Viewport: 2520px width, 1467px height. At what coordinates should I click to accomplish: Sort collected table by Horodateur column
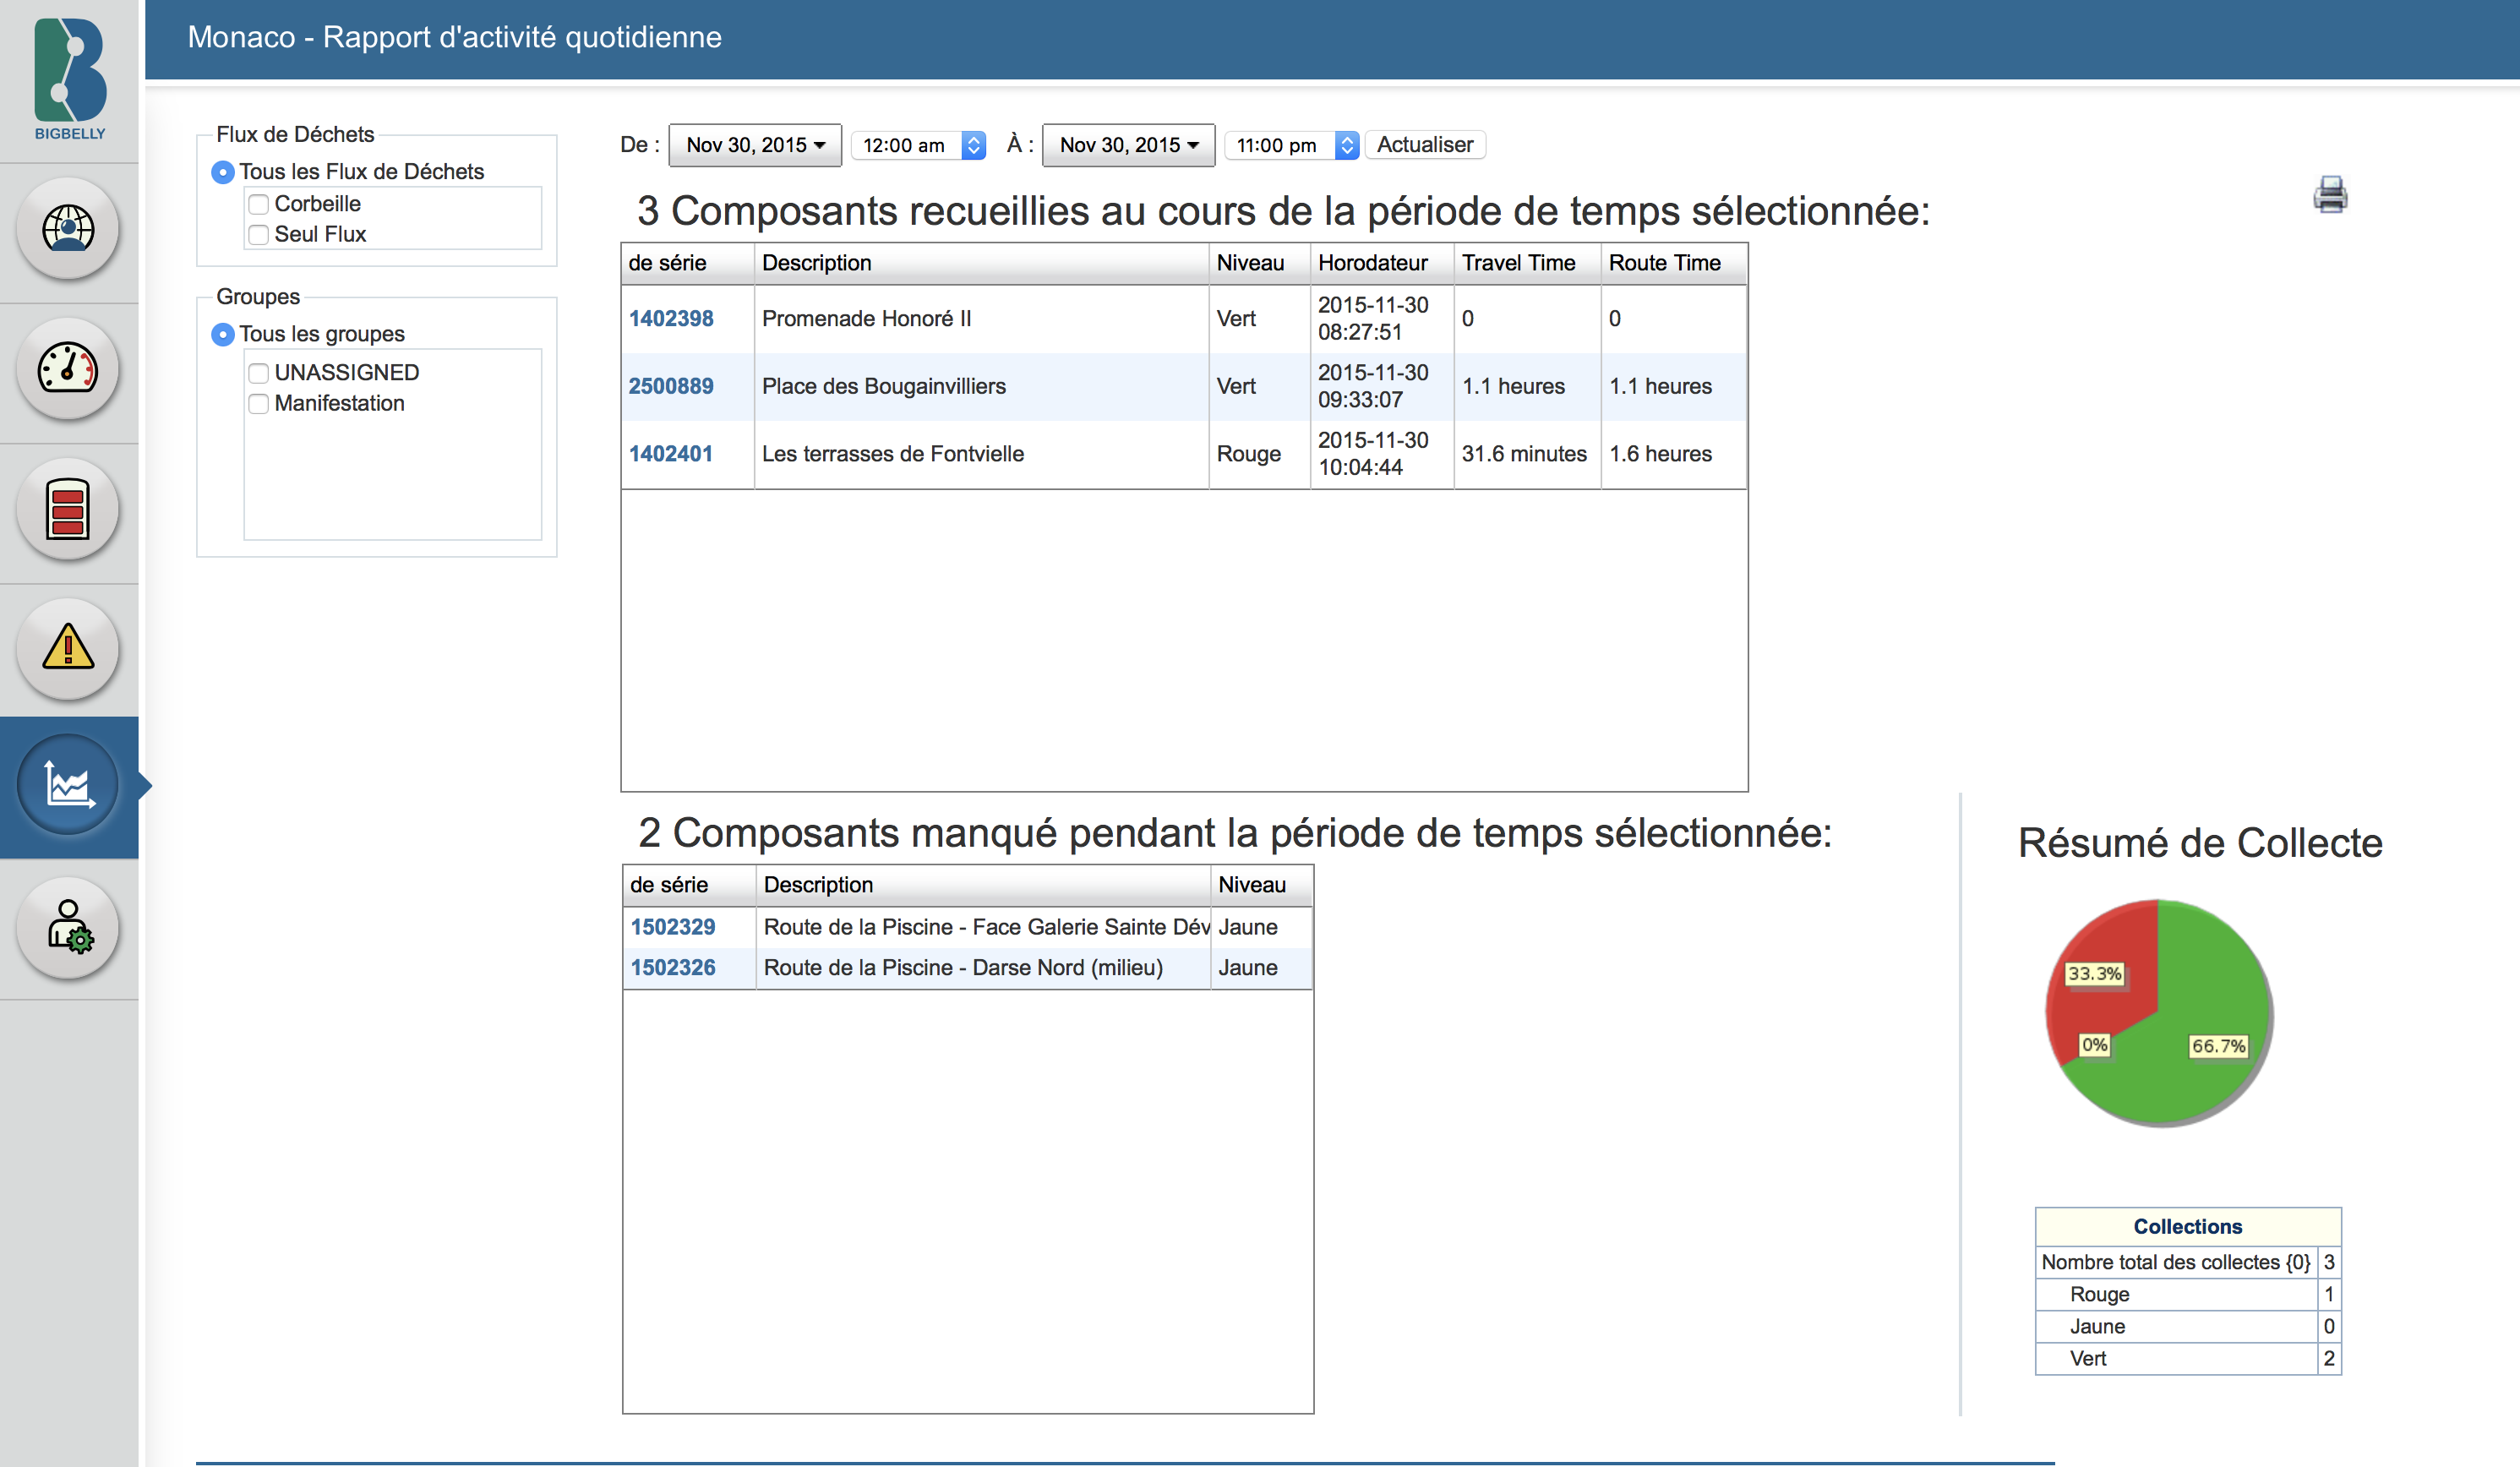(x=1372, y=263)
